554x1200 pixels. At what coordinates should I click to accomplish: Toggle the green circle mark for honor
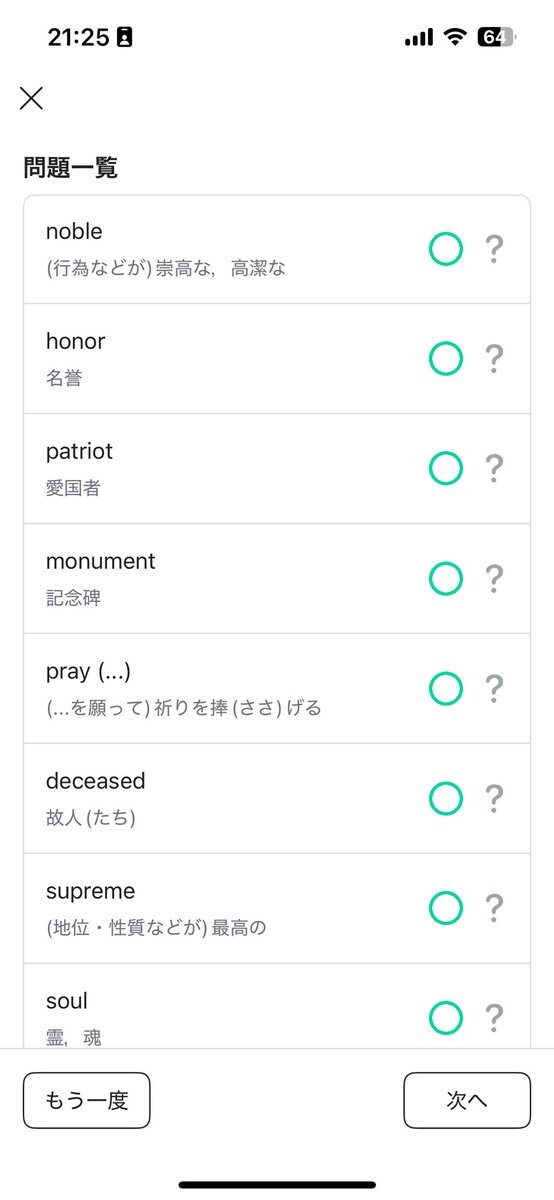coord(446,358)
